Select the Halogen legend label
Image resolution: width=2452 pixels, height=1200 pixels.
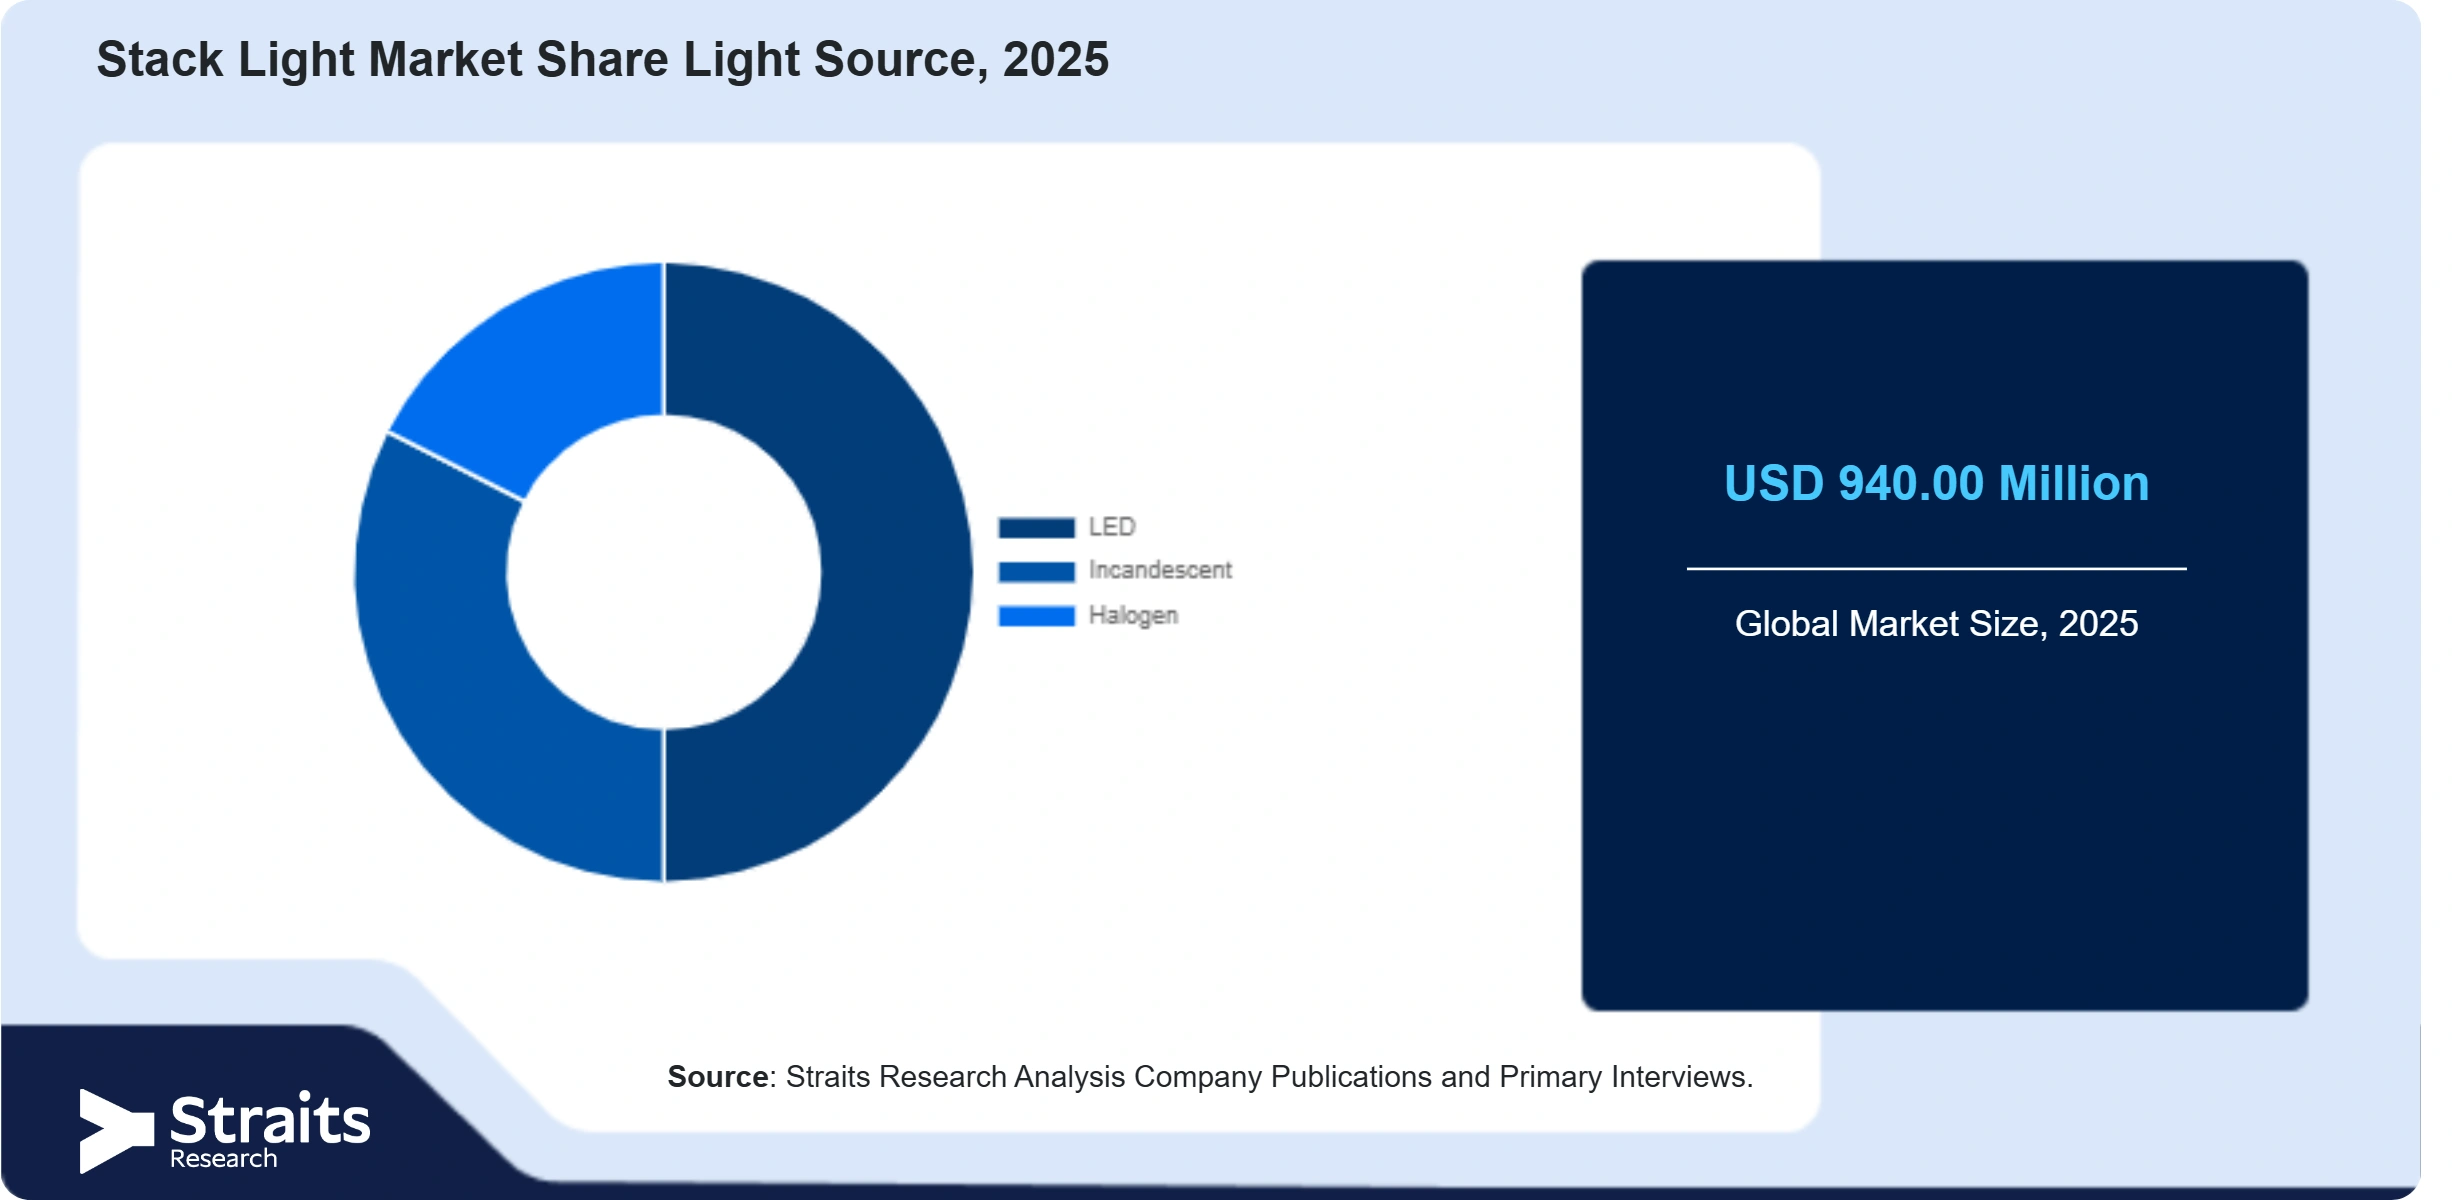pyautogui.click(x=1133, y=615)
